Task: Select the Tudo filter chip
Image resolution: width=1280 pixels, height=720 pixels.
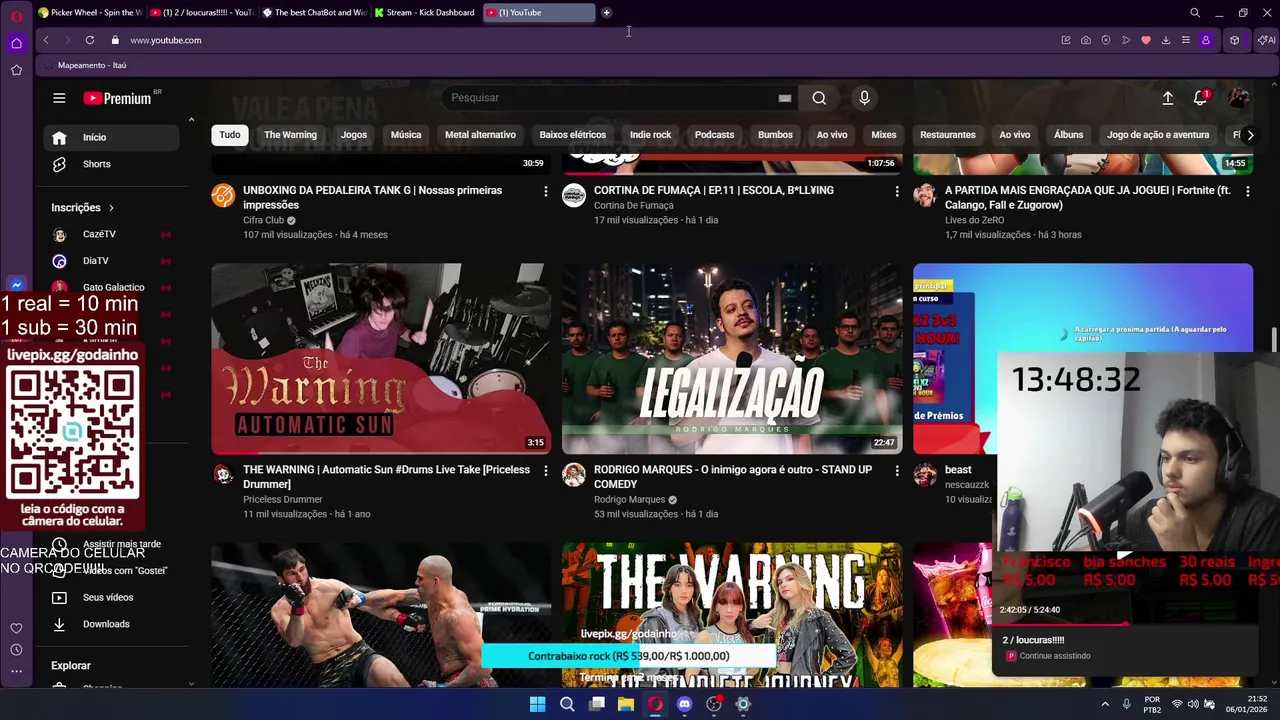Action: click(230, 135)
